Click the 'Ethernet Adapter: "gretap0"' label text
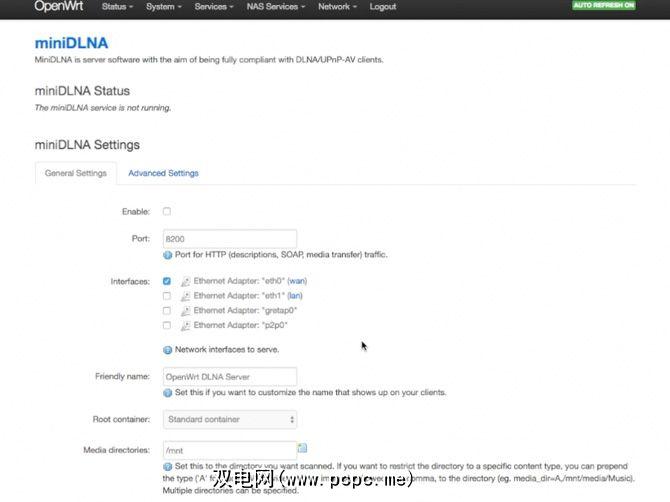The height and width of the screenshot is (502, 670). (245, 311)
